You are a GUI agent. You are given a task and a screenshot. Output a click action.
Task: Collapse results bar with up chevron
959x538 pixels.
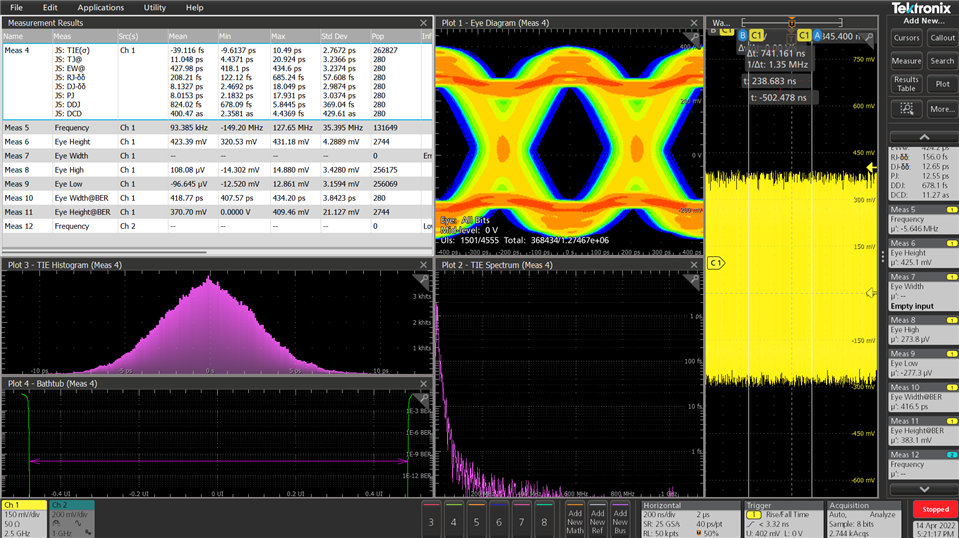click(x=924, y=137)
